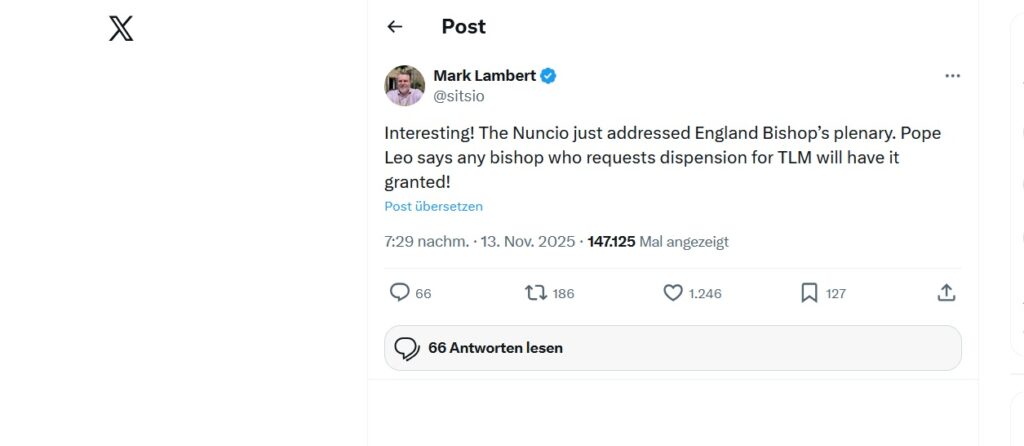Click the timestamp 7:29 nachm. 13. Nov. 2025

pos(479,242)
